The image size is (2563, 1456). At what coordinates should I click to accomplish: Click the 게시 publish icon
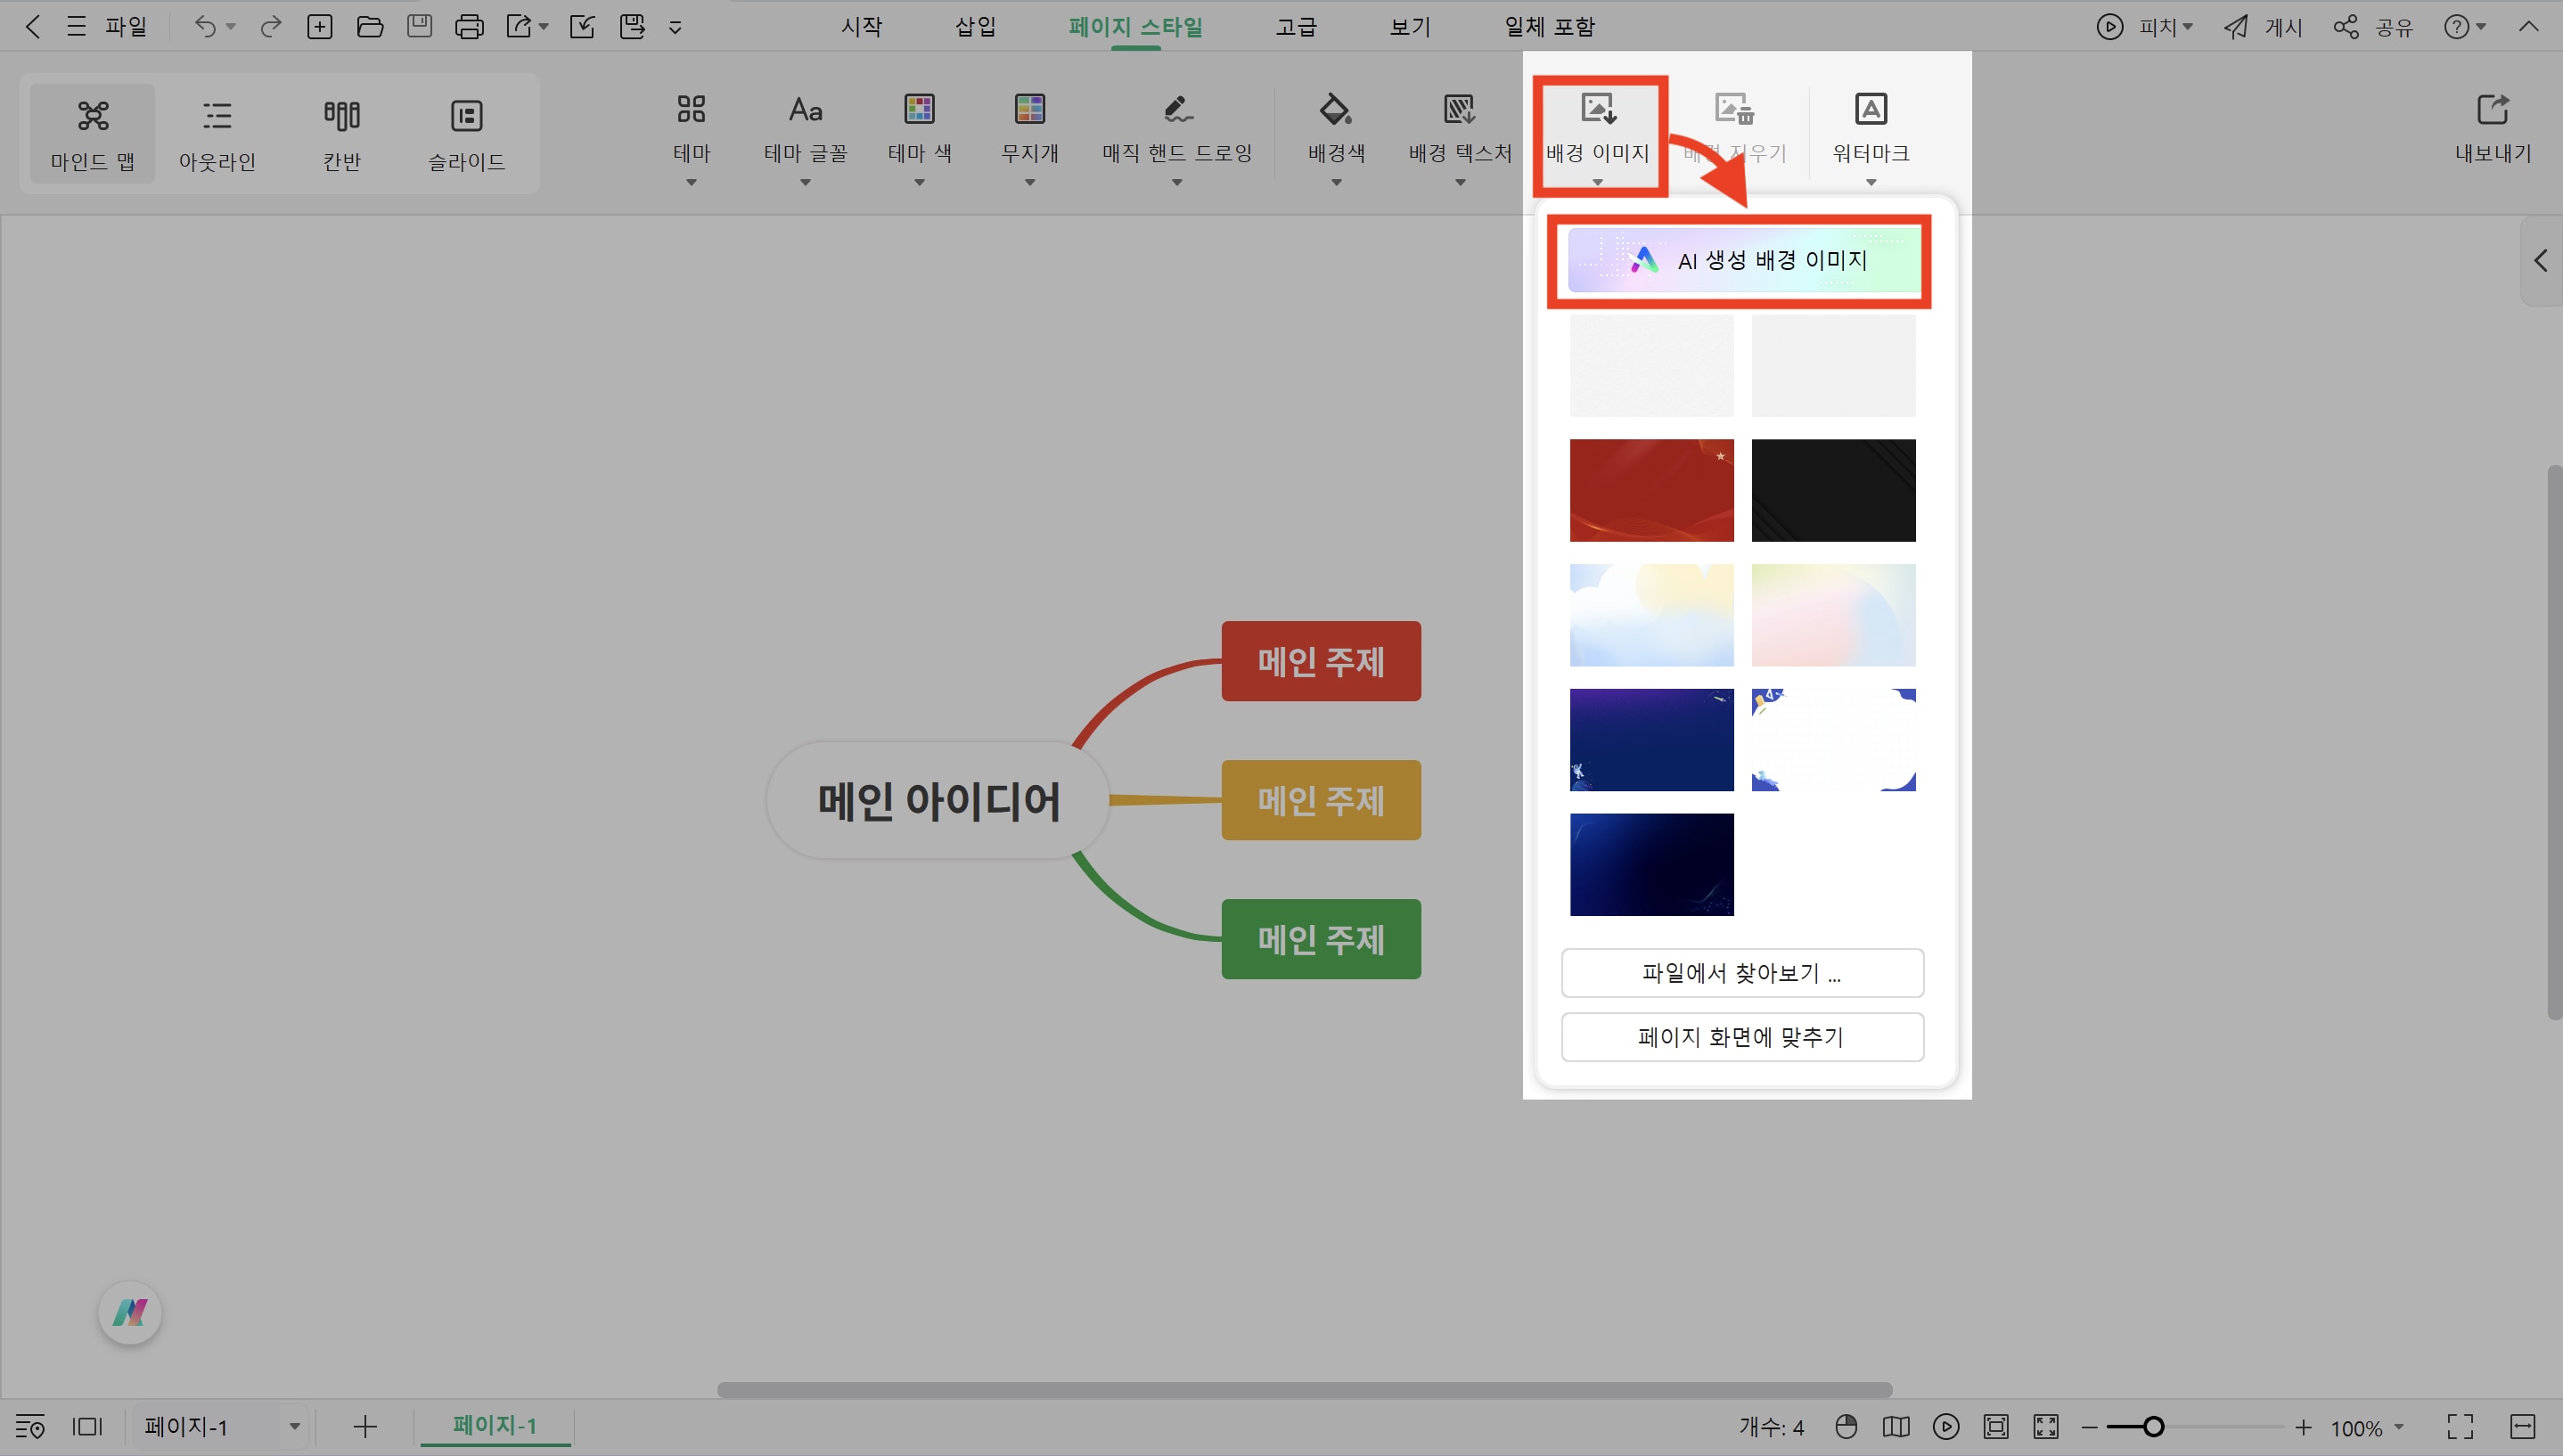point(2263,26)
